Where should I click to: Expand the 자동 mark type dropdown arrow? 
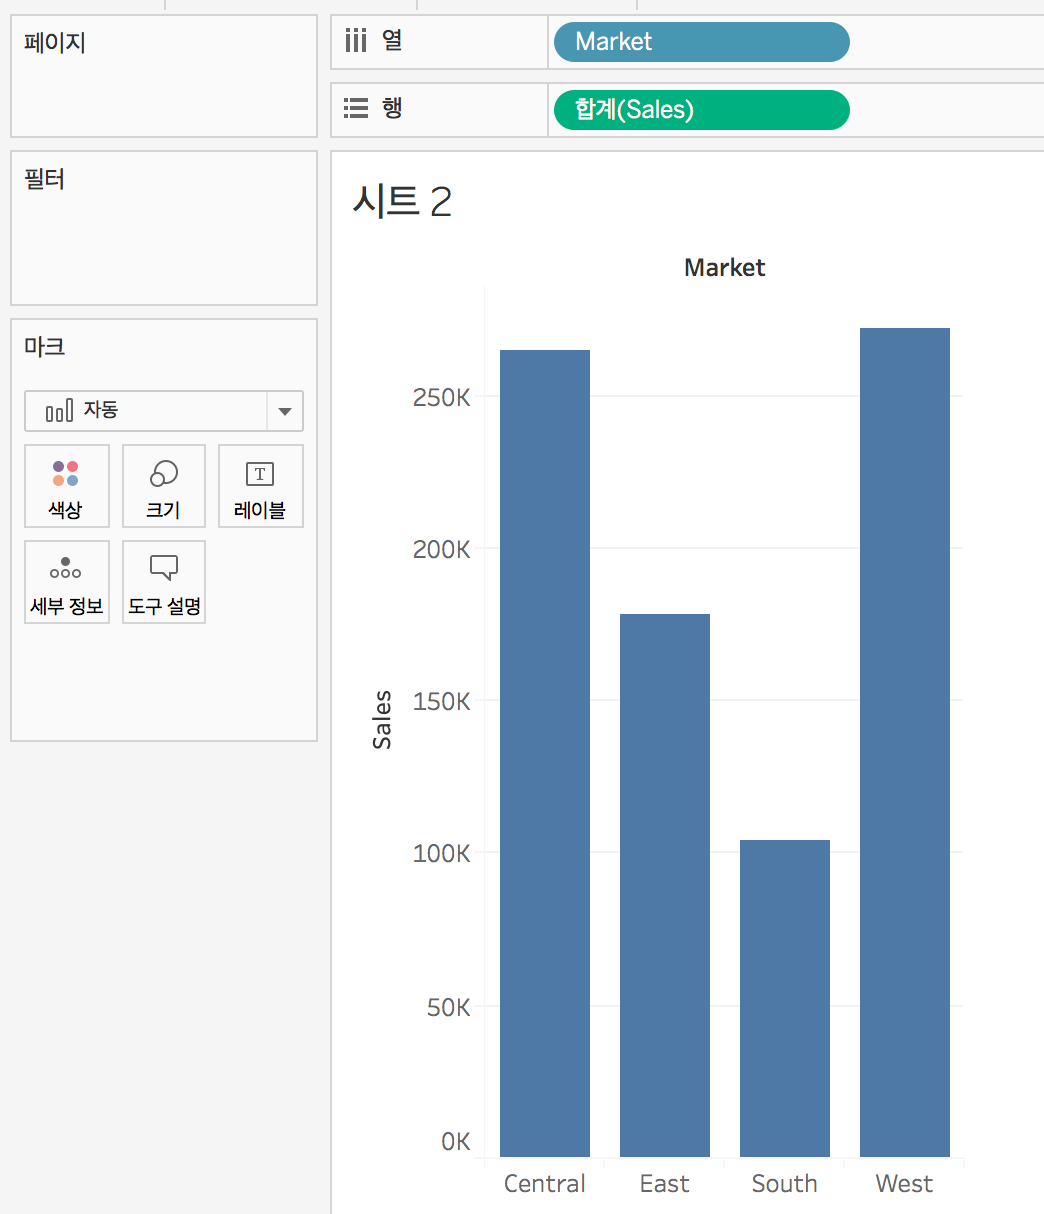(x=285, y=411)
